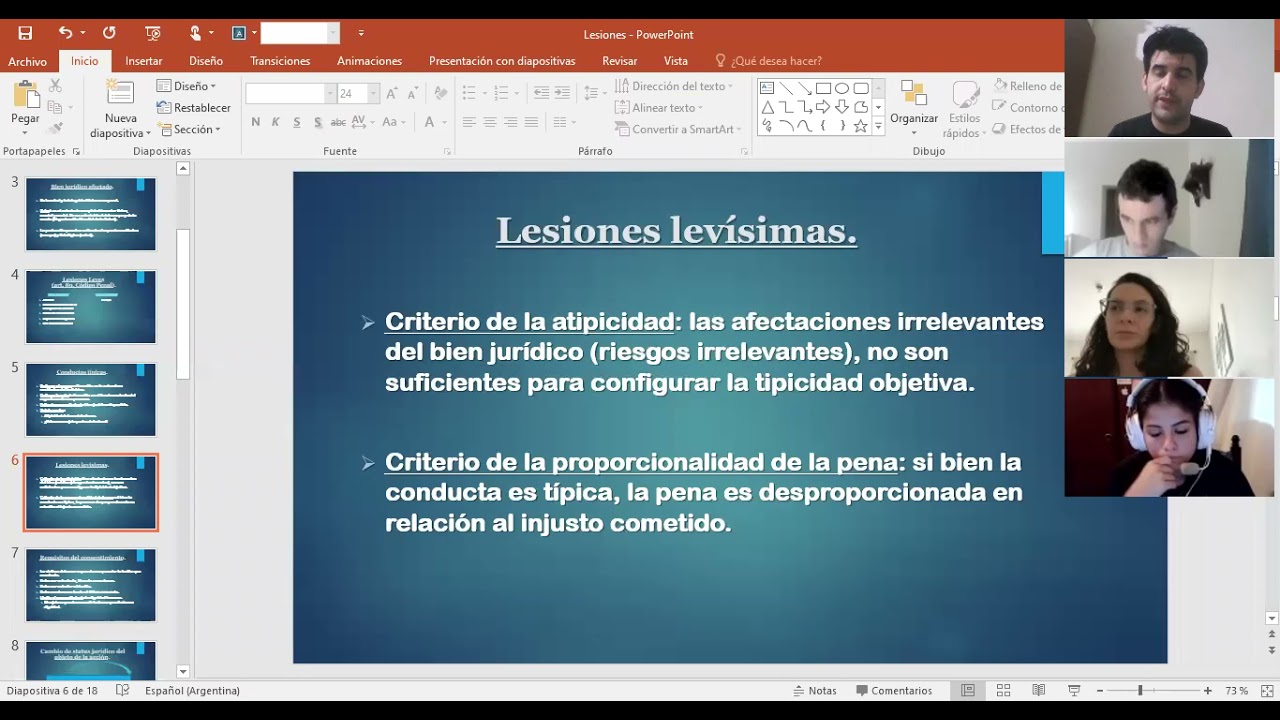The width and height of the screenshot is (1280, 720).
Task: Toggle Strikethrough (abc) formatting
Action: point(338,122)
